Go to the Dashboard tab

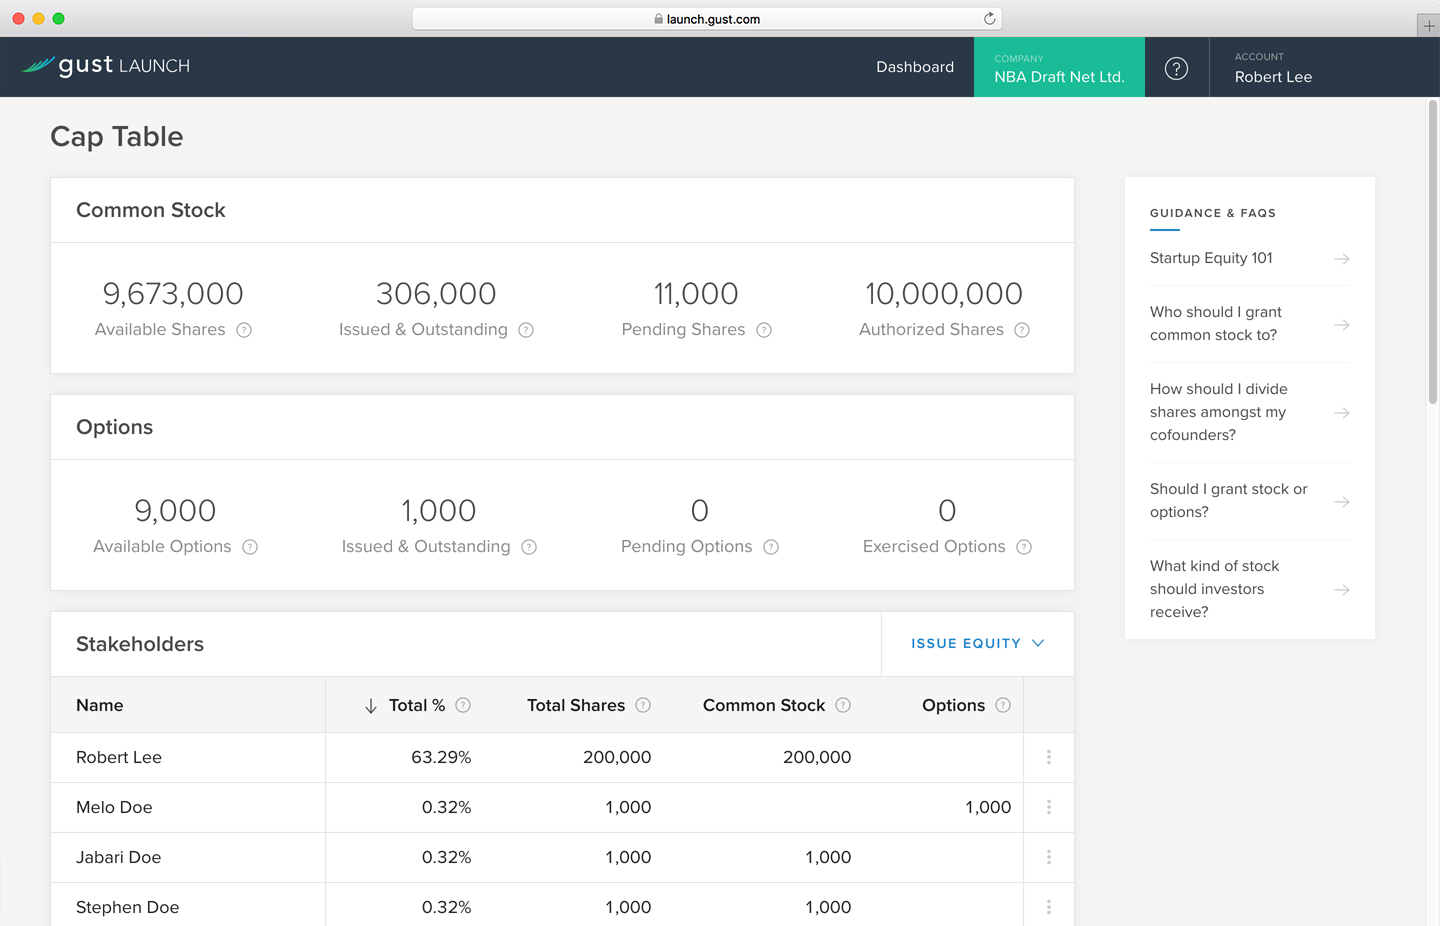point(914,67)
